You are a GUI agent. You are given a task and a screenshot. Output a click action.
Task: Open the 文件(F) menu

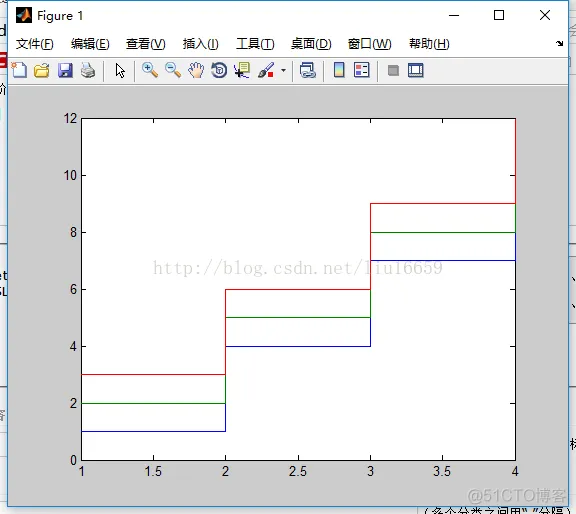[35, 44]
